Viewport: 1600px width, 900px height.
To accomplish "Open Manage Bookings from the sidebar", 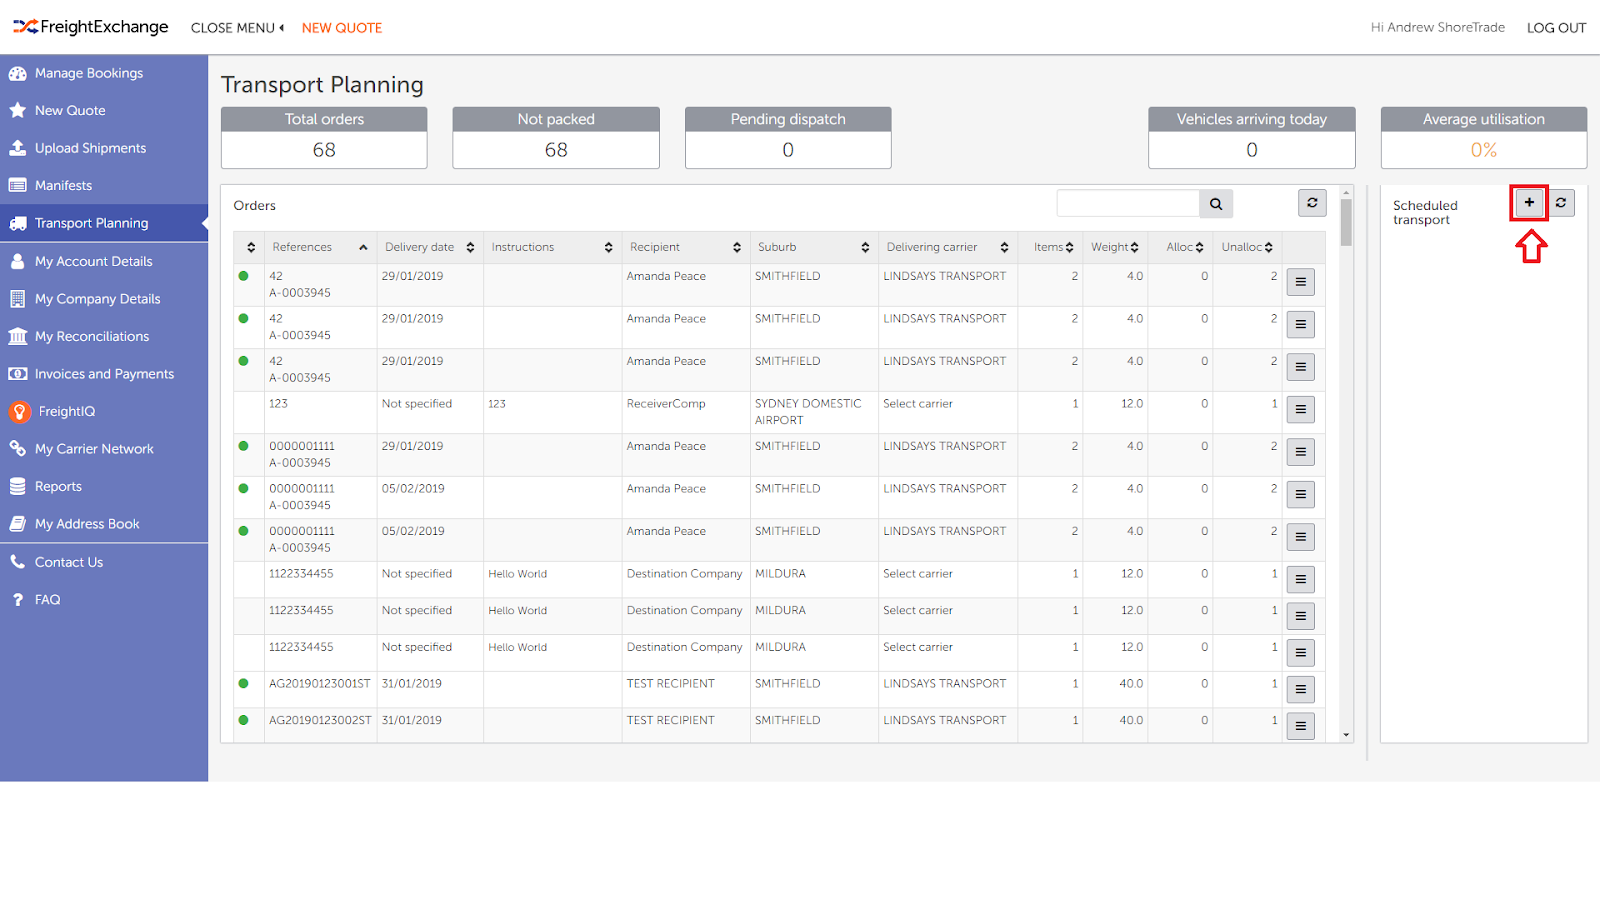I will pos(104,73).
